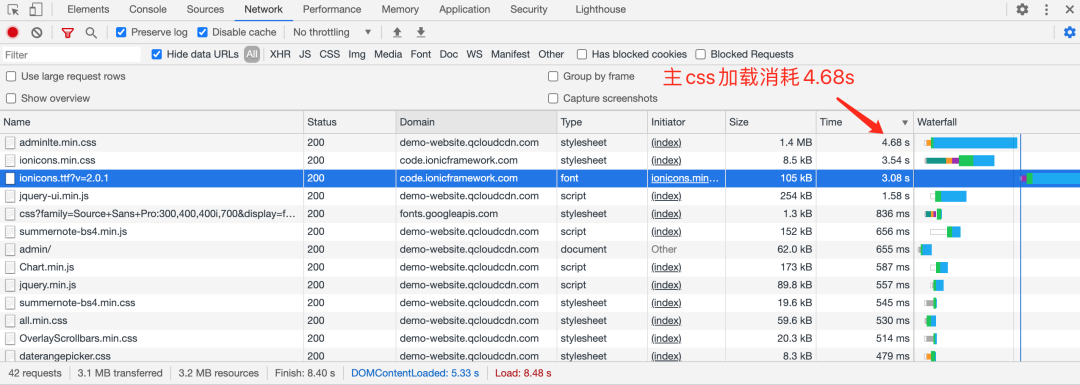
Task: Click the waterfall bar of adminlte.min.css
Action: click(971, 143)
